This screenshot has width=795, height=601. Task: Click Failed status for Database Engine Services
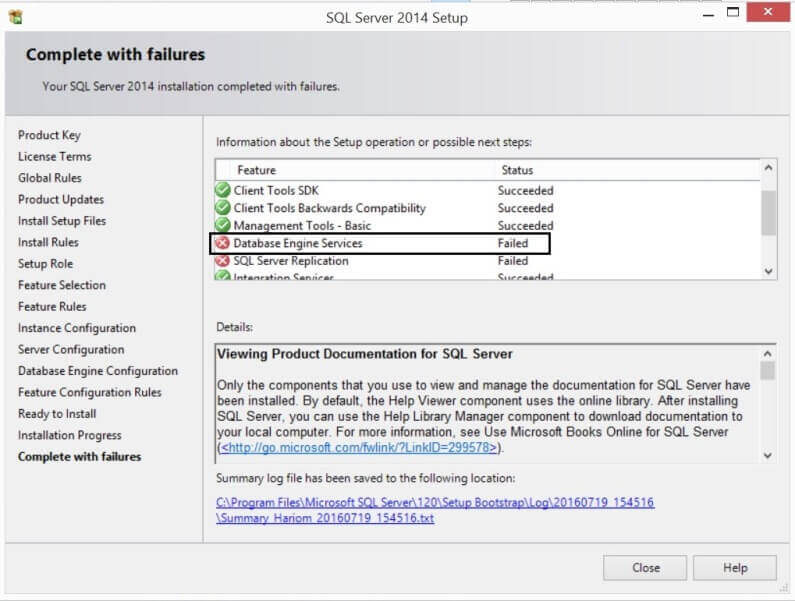pyautogui.click(x=513, y=243)
